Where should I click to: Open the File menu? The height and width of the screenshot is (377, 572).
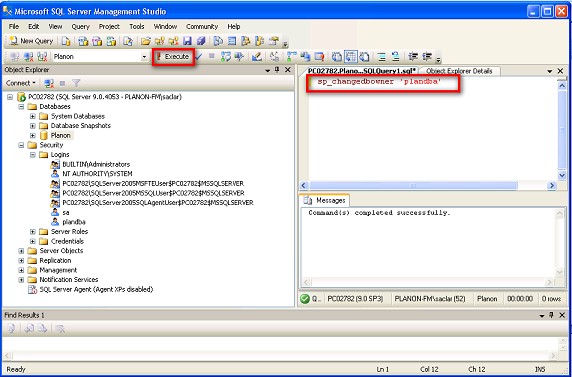click(x=13, y=27)
